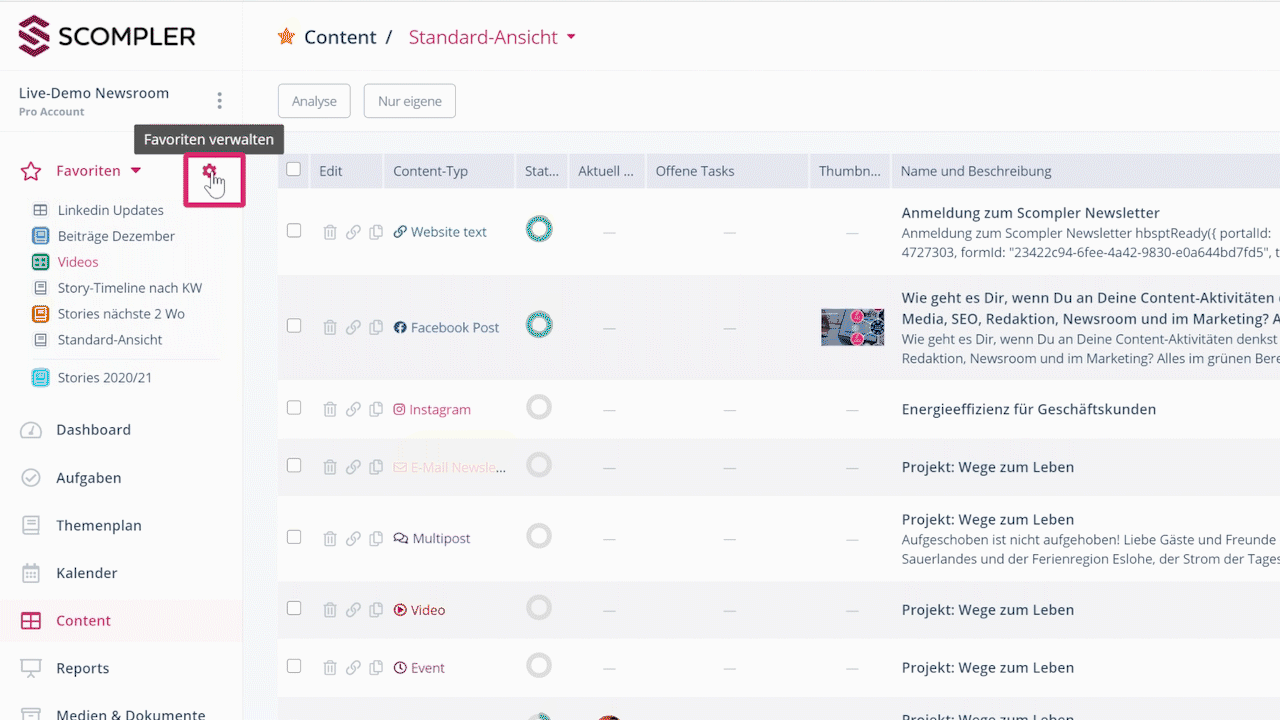The width and height of the screenshot is (1280, 720).
Task: Click copy icon in Instagram row
Action: click(x=376, y=409)
